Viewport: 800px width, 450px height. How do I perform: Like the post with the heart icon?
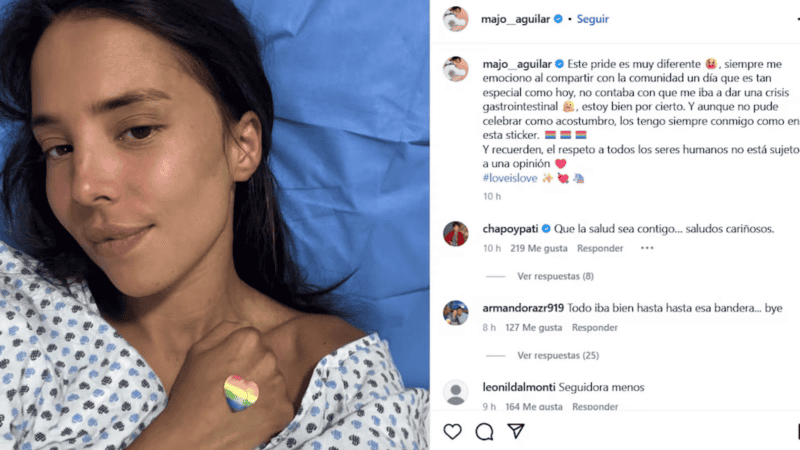[452, 432]
